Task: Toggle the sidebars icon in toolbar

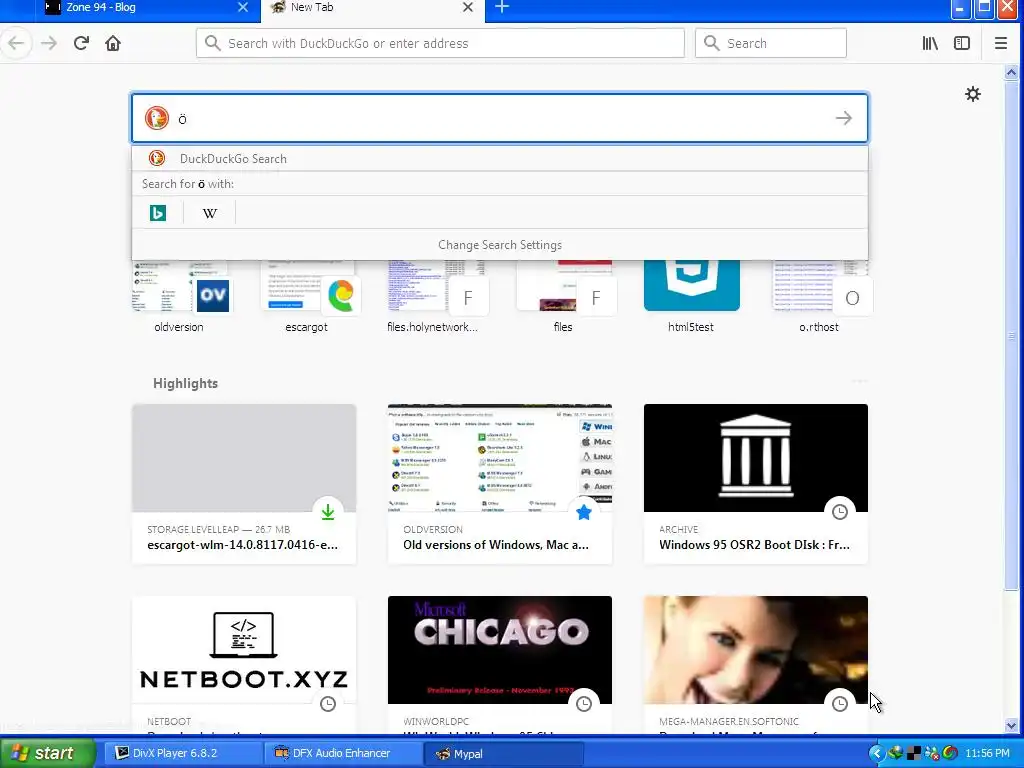Action: coord(962,43)
